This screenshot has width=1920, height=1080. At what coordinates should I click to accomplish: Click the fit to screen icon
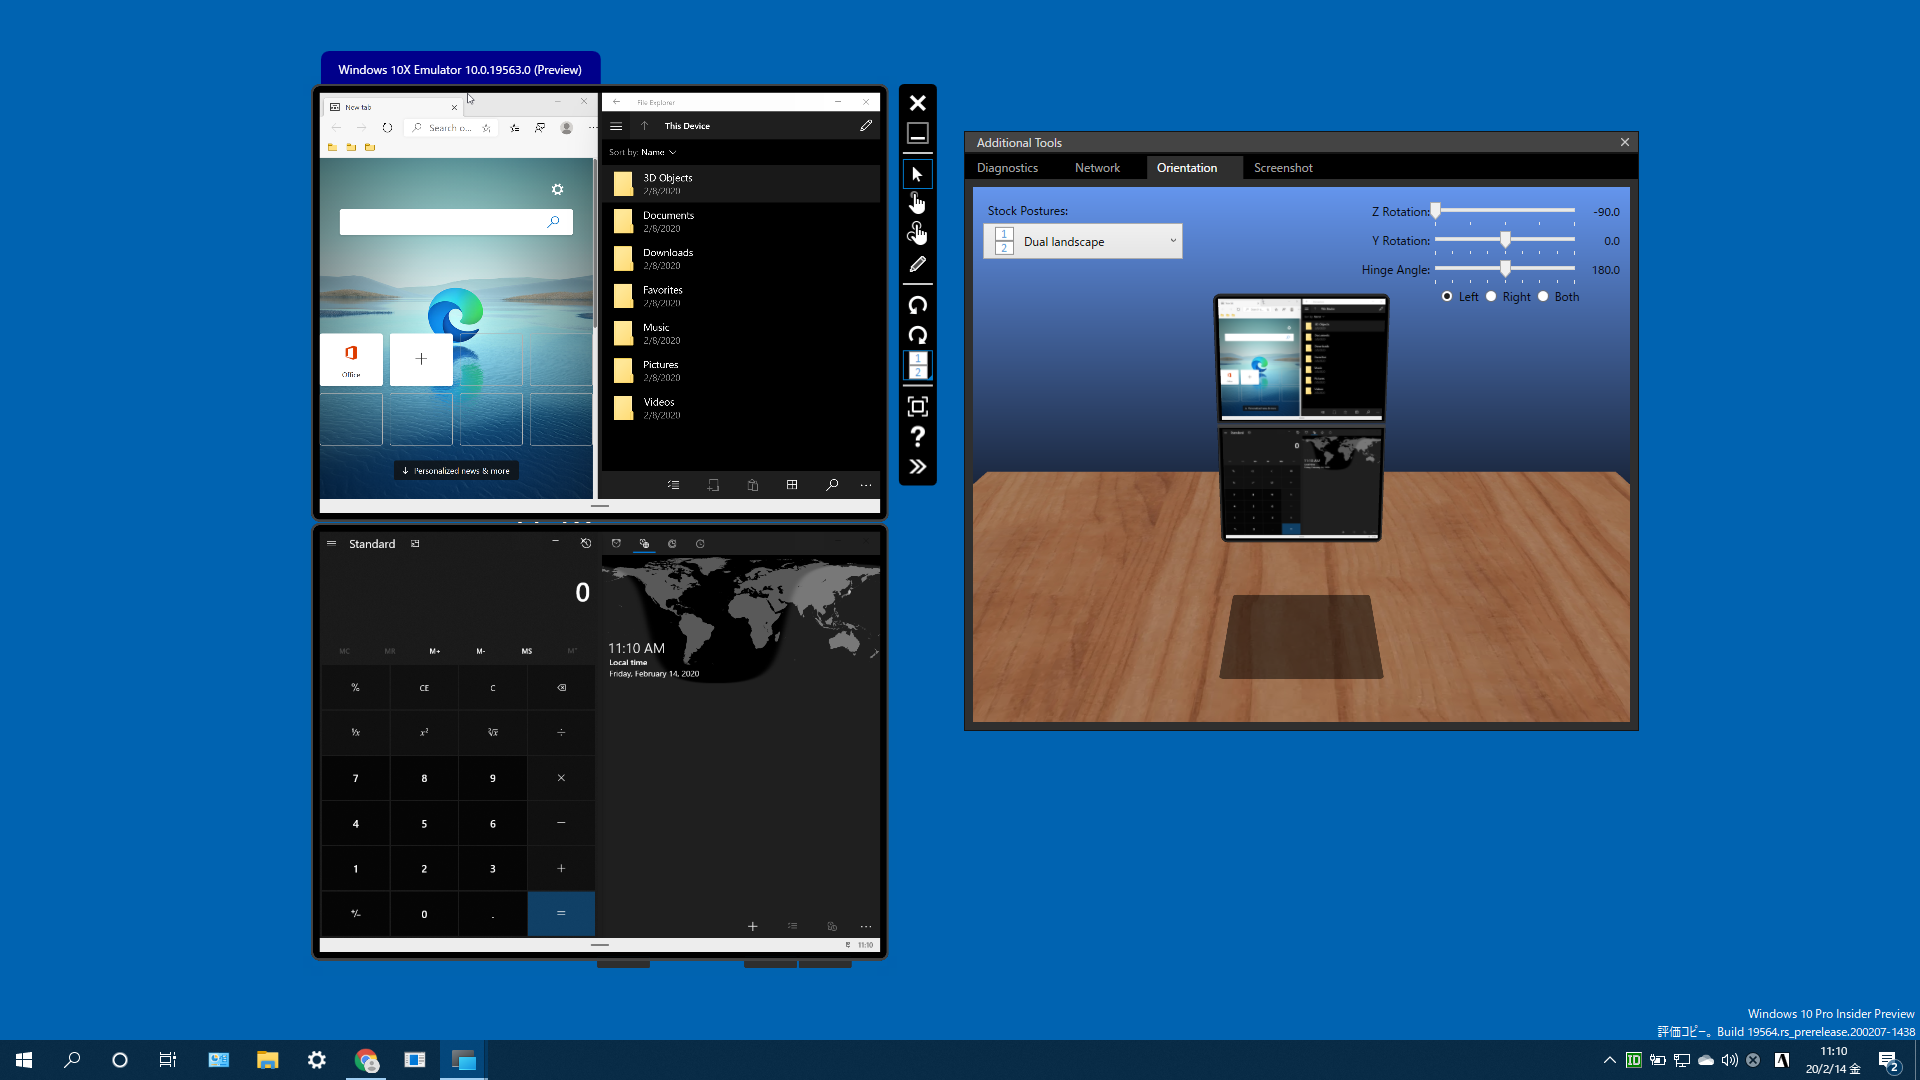(x=917, y=406)
